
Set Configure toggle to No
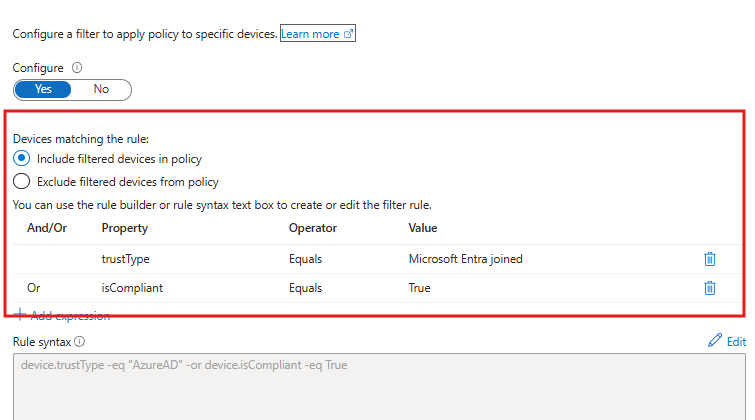click(x=101, y=89)
